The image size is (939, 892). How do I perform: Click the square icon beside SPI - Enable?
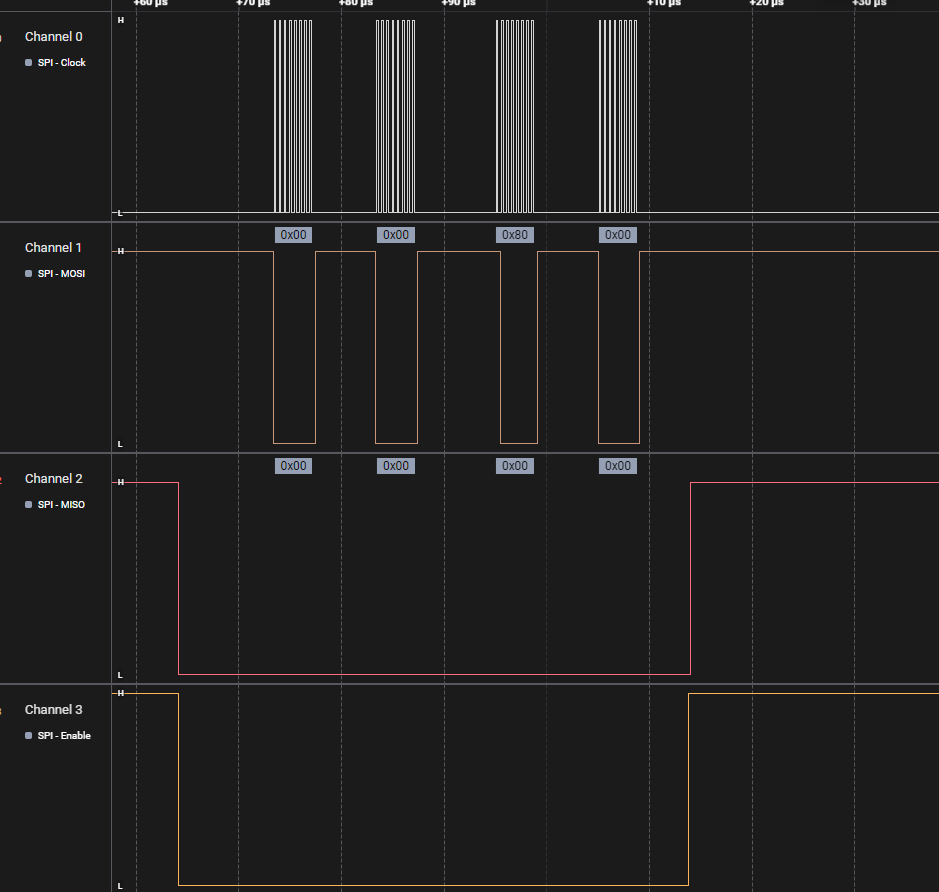tap(28, 736)
